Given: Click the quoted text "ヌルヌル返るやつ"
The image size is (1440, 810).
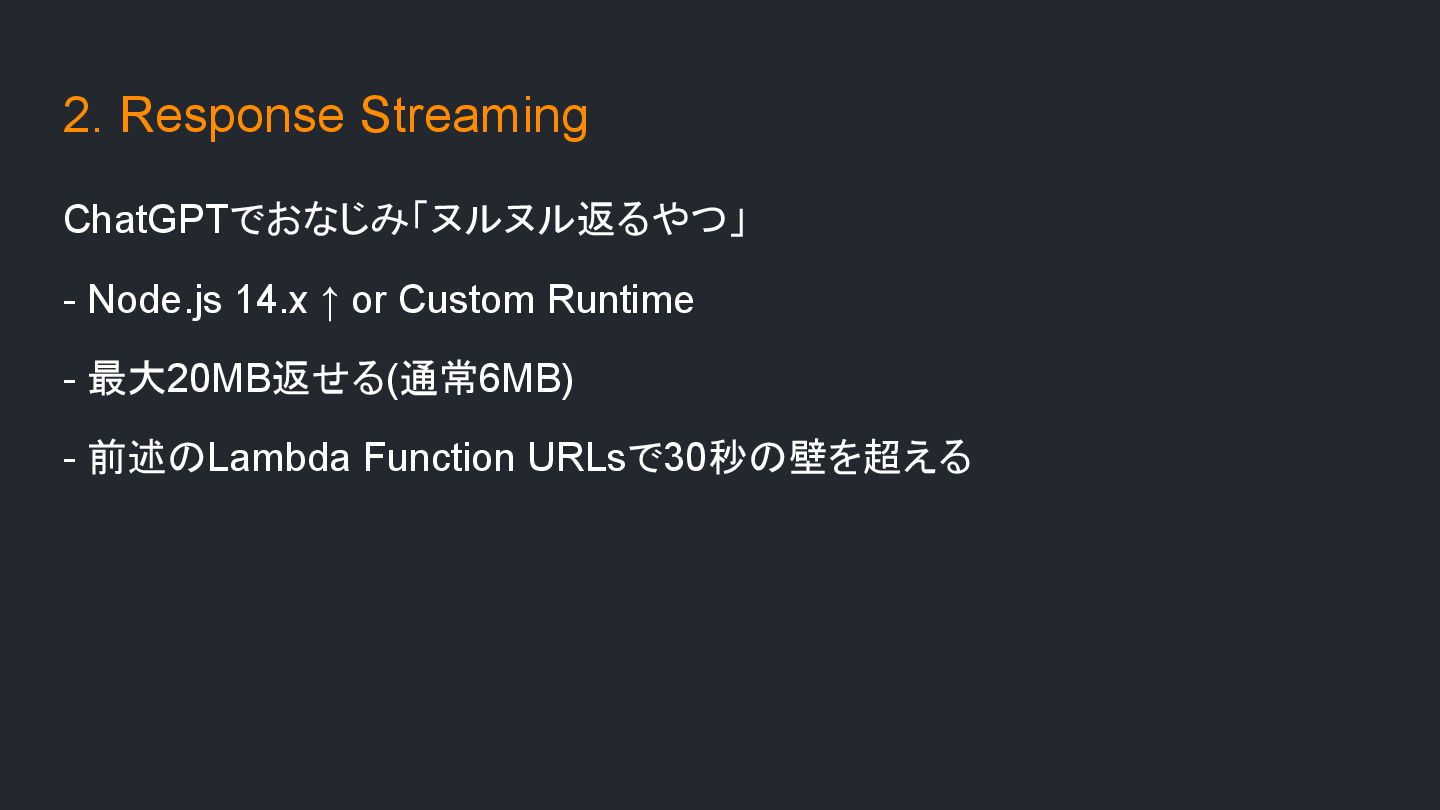Looking at the screenshot, I should coord(577,220).
